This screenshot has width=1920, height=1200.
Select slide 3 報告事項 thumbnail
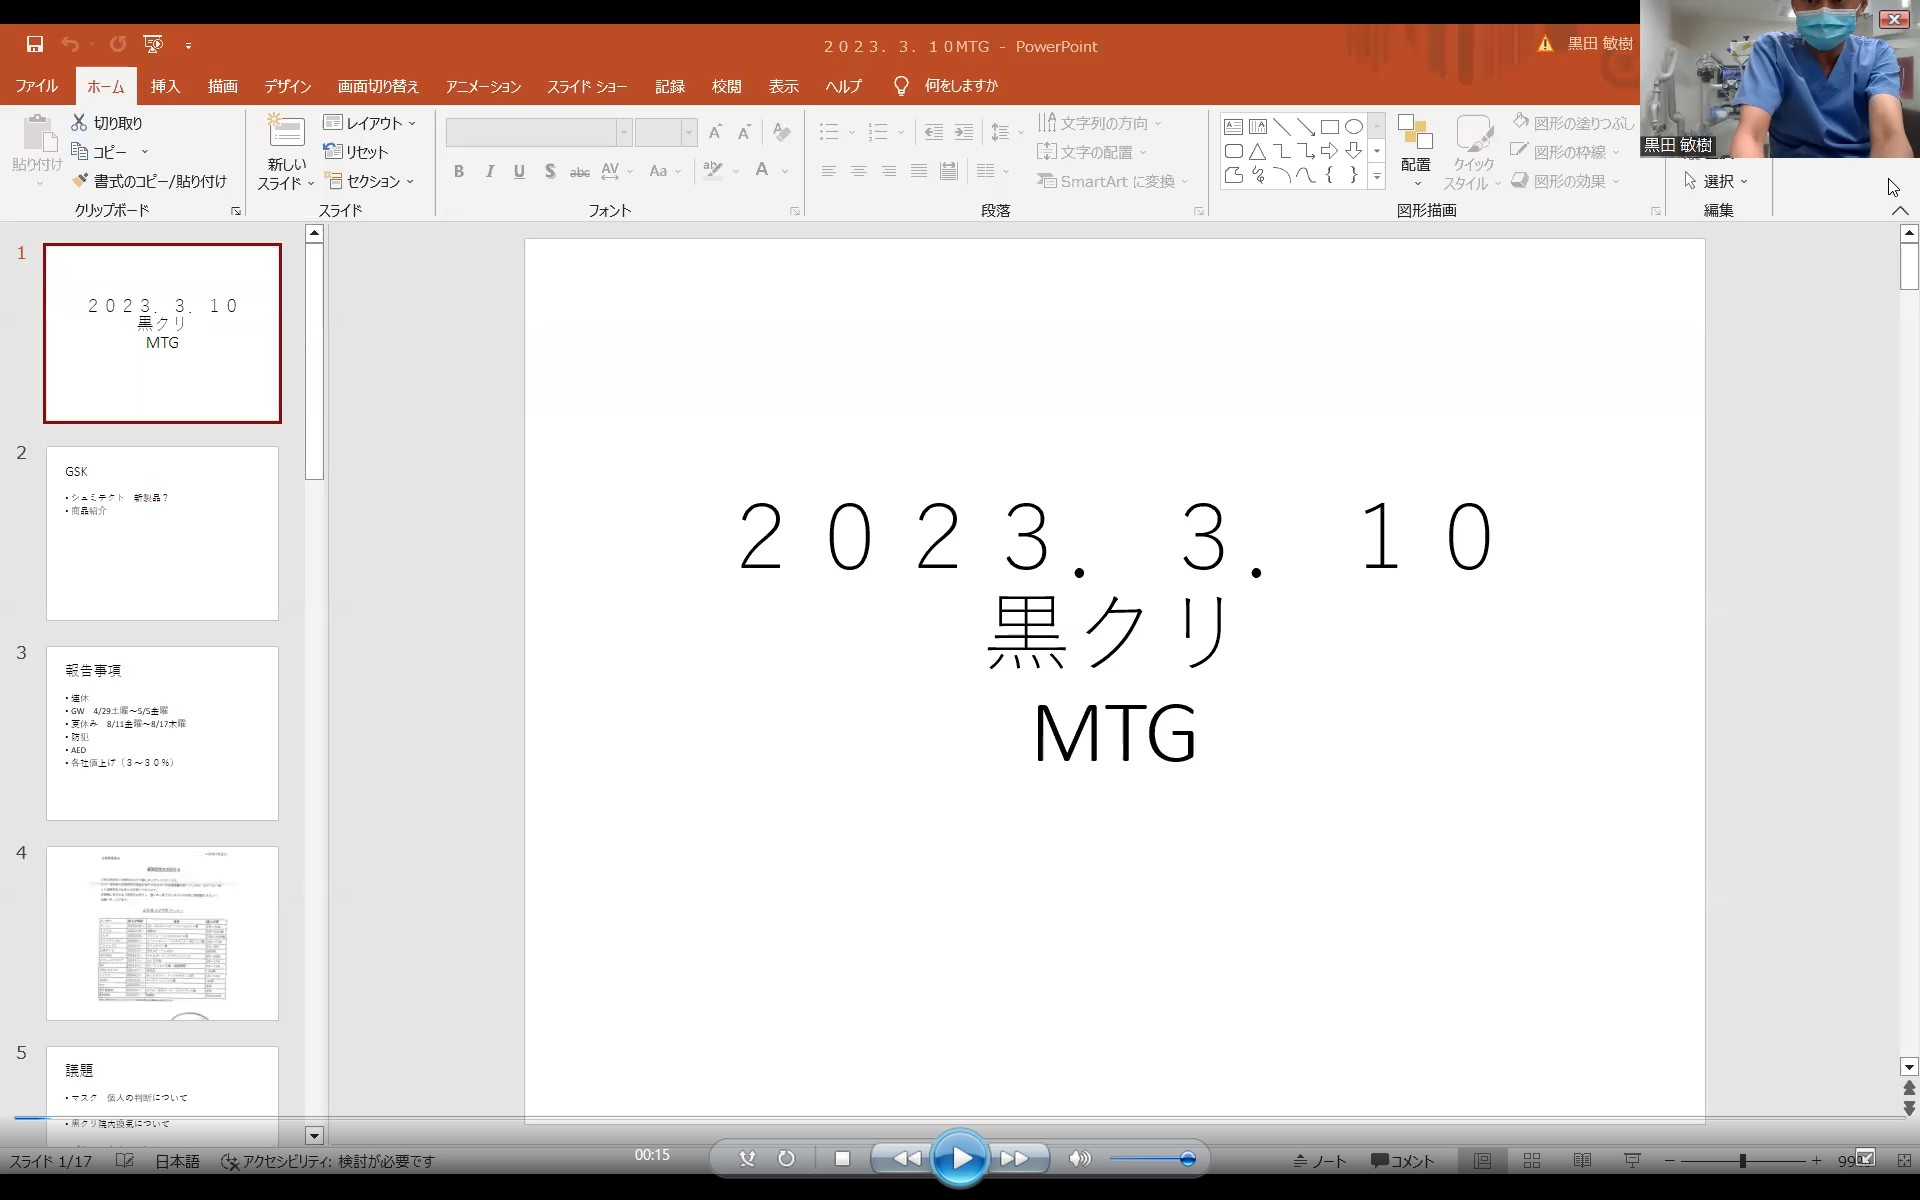tap(162, 733)
